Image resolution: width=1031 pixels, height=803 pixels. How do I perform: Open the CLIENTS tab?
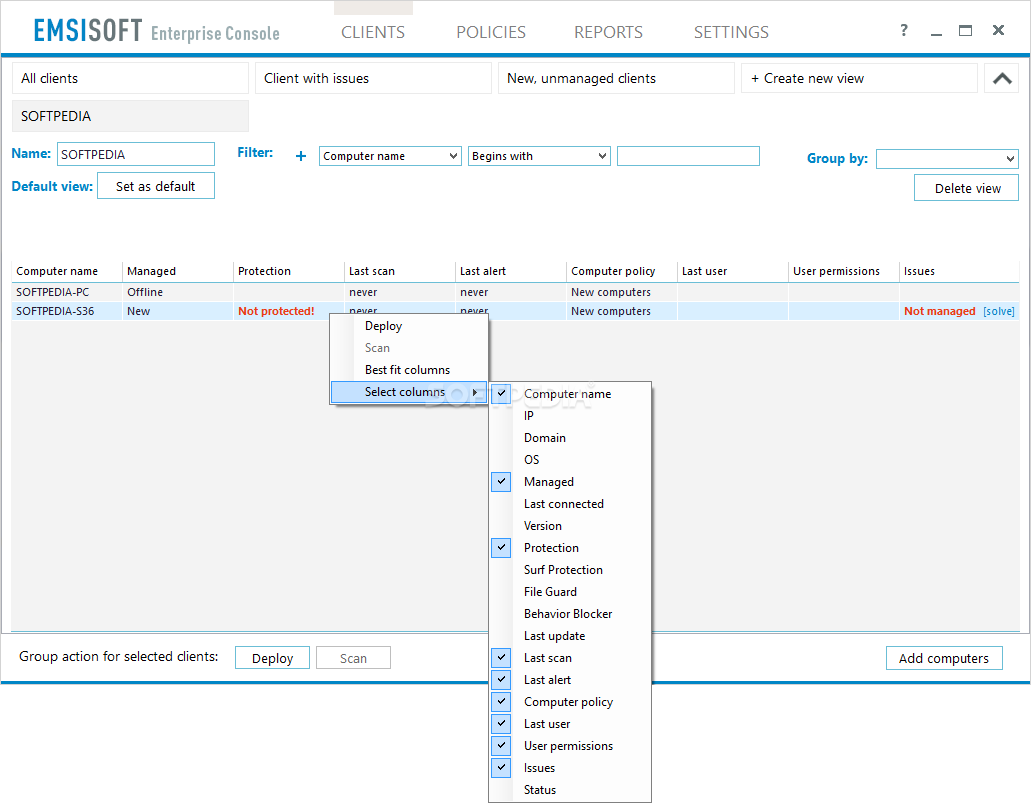pyautogui.click(x=373, y=32)
